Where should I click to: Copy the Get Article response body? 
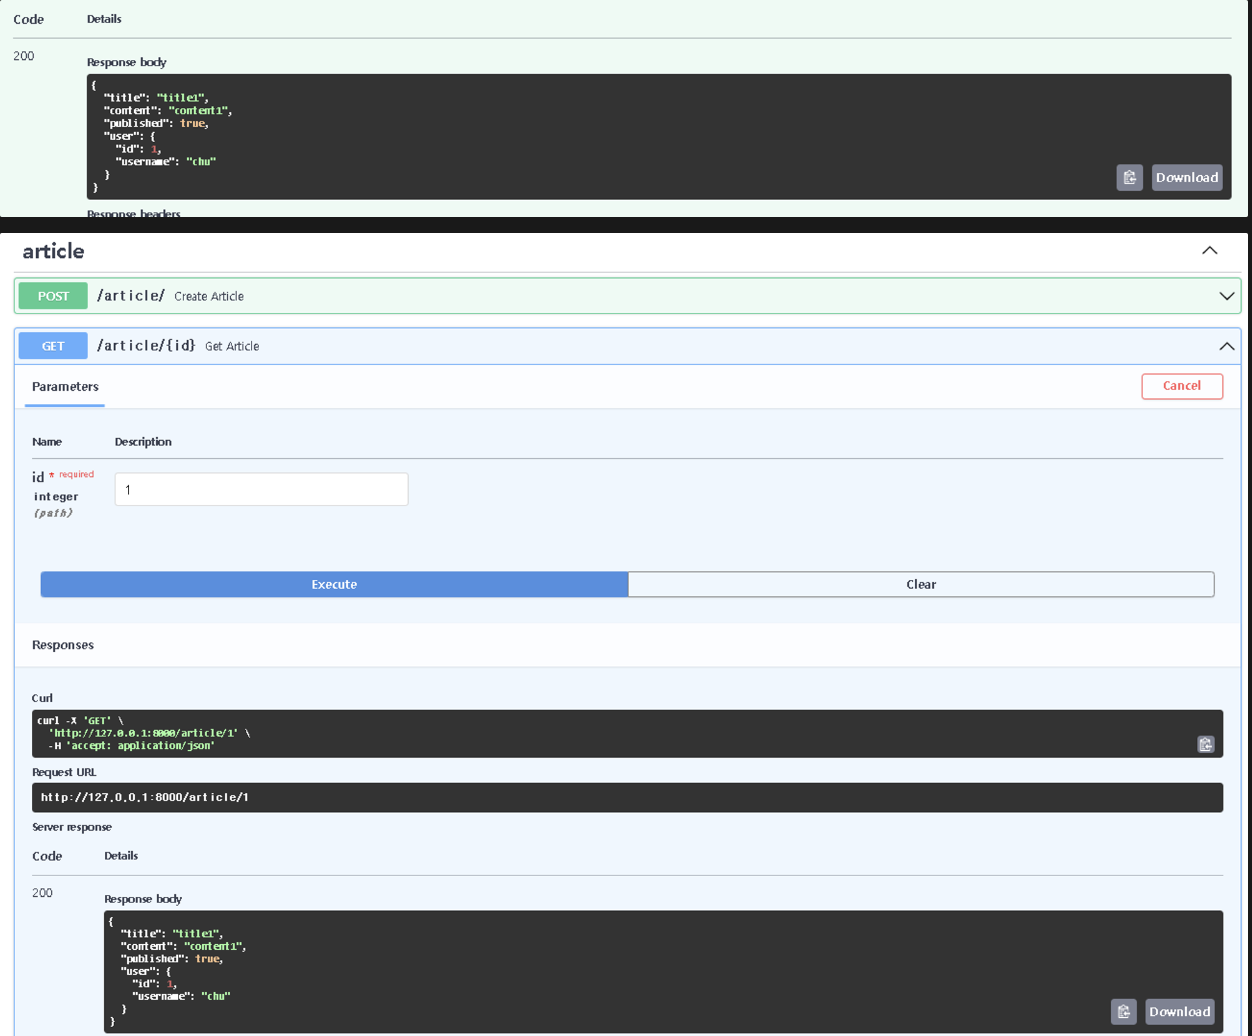(1123, 1011)
